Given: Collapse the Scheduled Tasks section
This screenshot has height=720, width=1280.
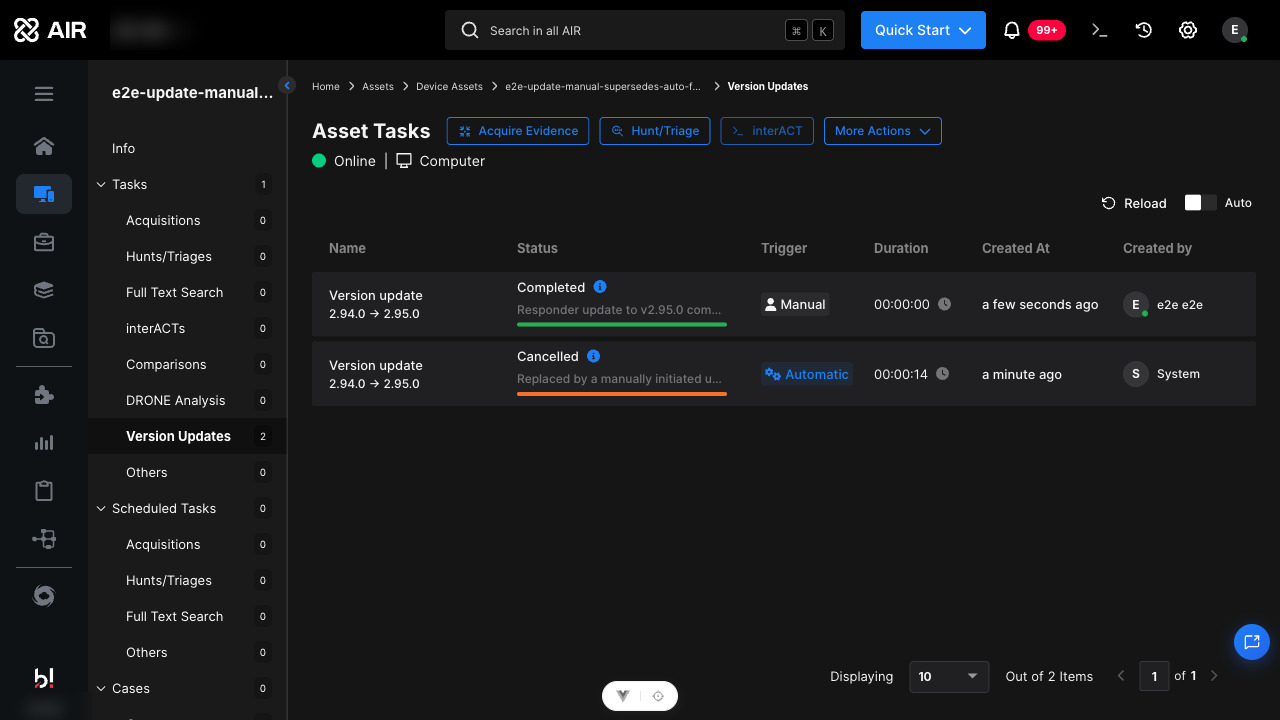Looking at the screenshot, I should click(101, 509).
